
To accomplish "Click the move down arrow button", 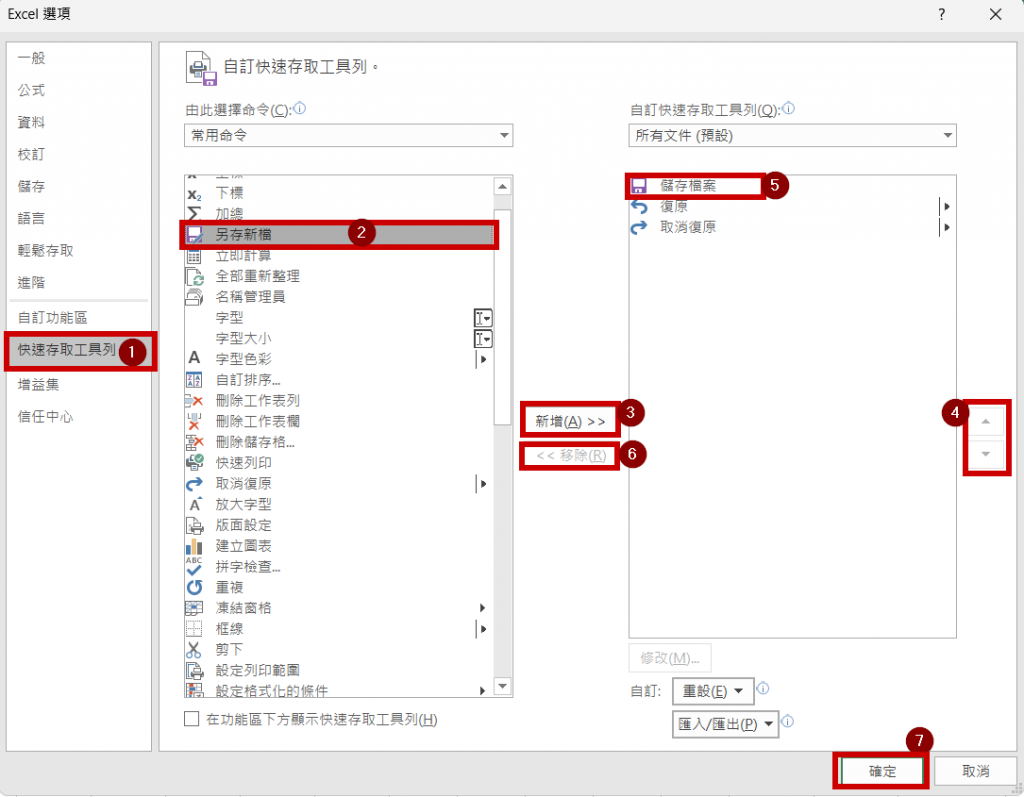I will [x=986, y=454].
